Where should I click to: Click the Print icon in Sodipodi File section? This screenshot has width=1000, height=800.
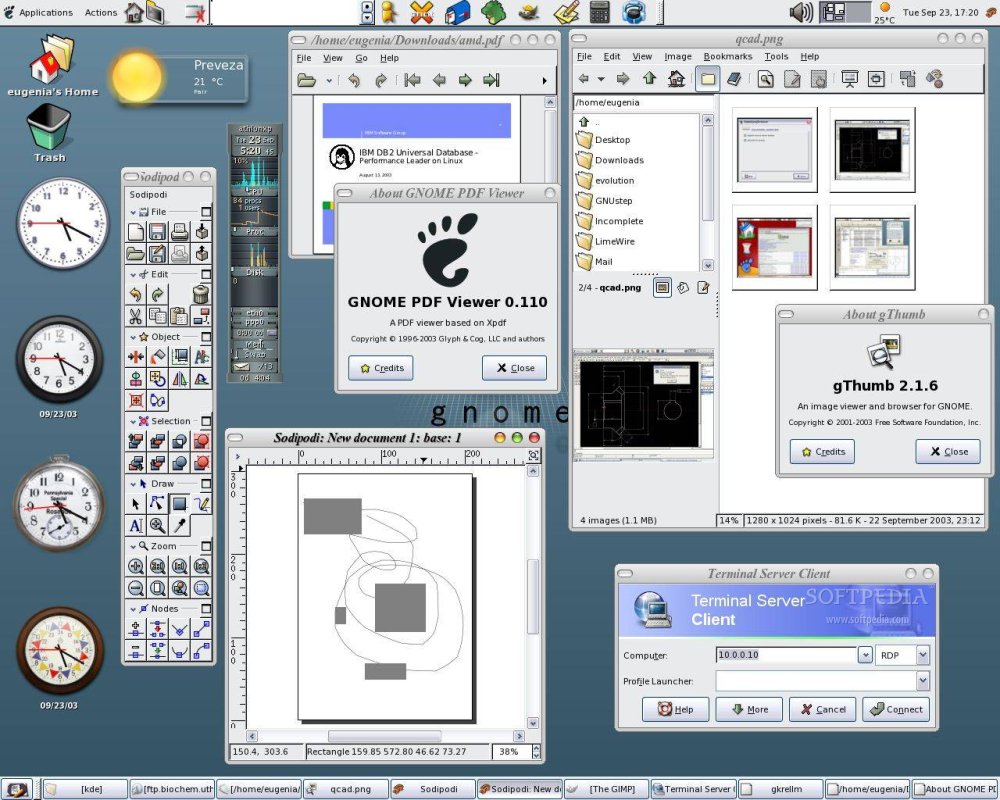click(x=180, y=232)
